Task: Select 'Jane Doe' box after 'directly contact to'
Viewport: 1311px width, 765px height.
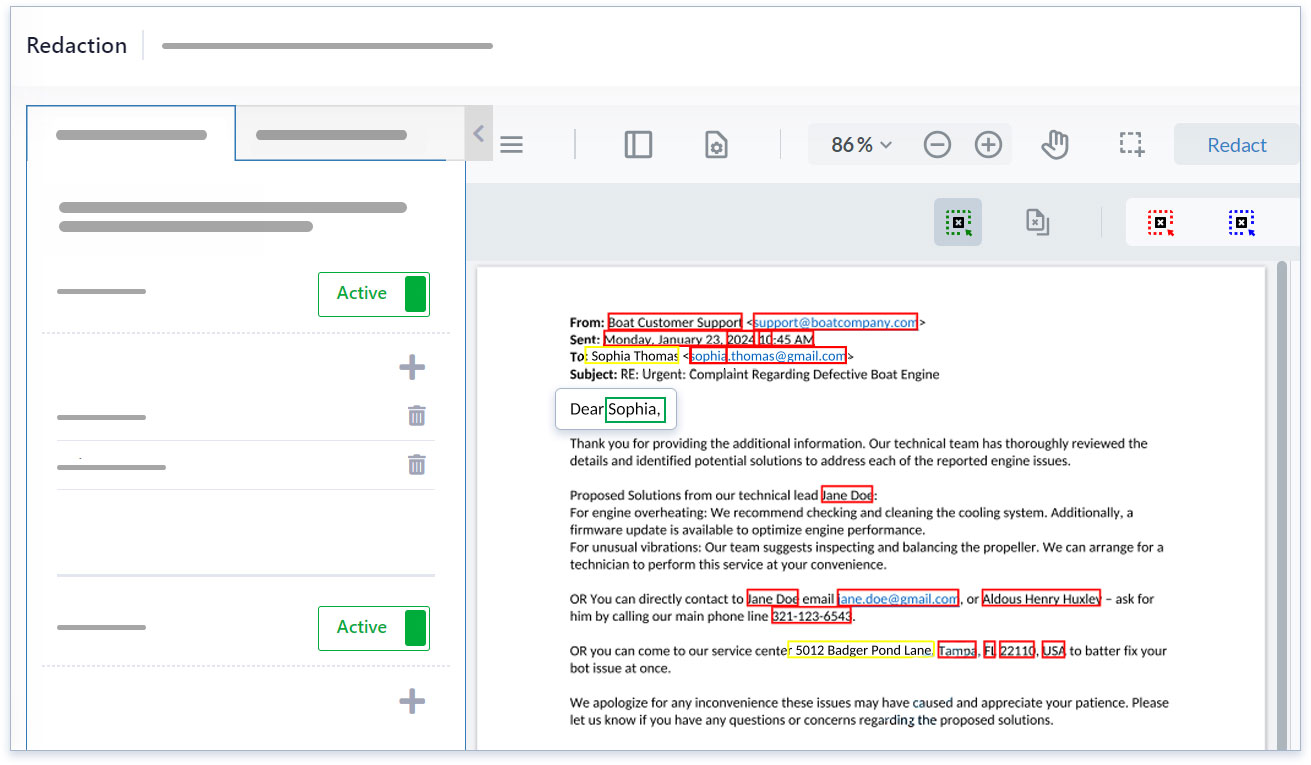Action: [772, 598]
